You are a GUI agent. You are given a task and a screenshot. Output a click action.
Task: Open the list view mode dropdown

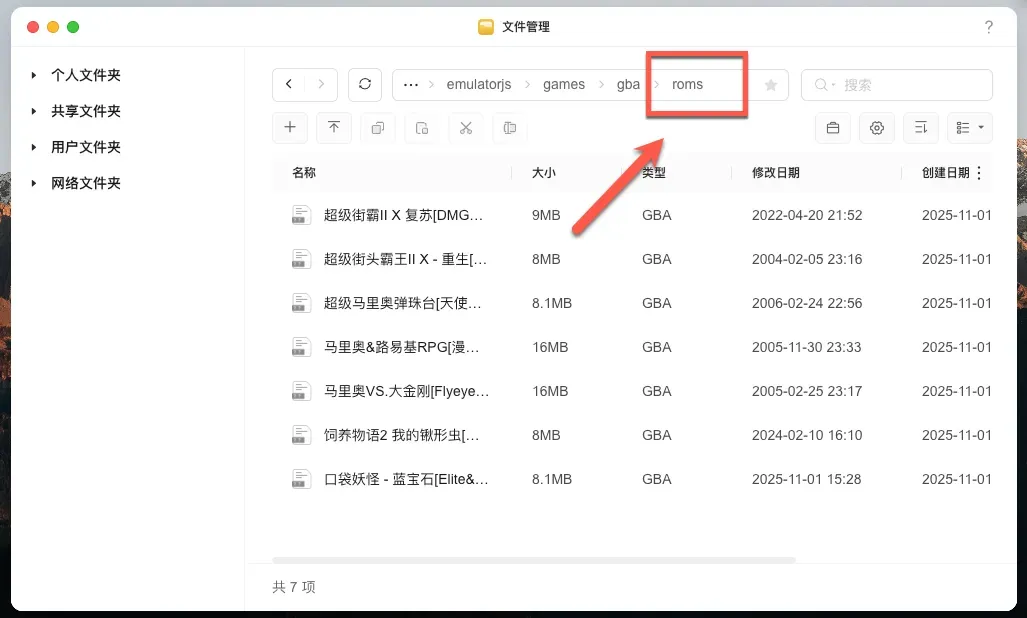pos(969,127)
